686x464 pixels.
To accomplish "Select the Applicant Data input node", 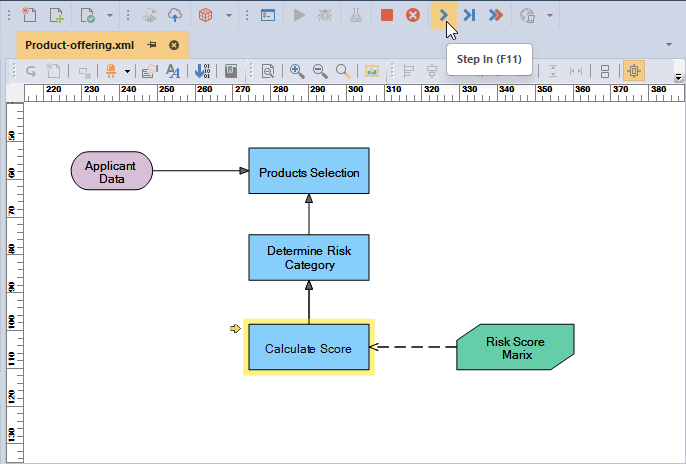I will tap(112, 171).
